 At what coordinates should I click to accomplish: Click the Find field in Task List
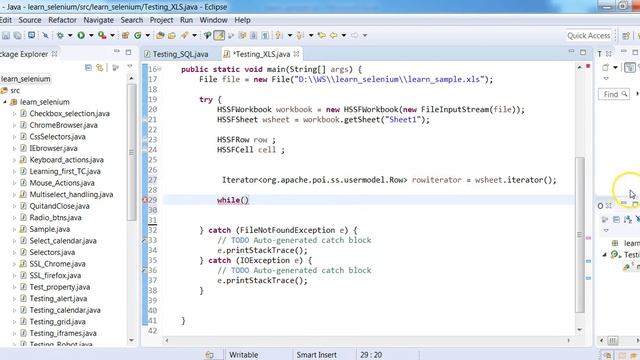pos(613,94)
